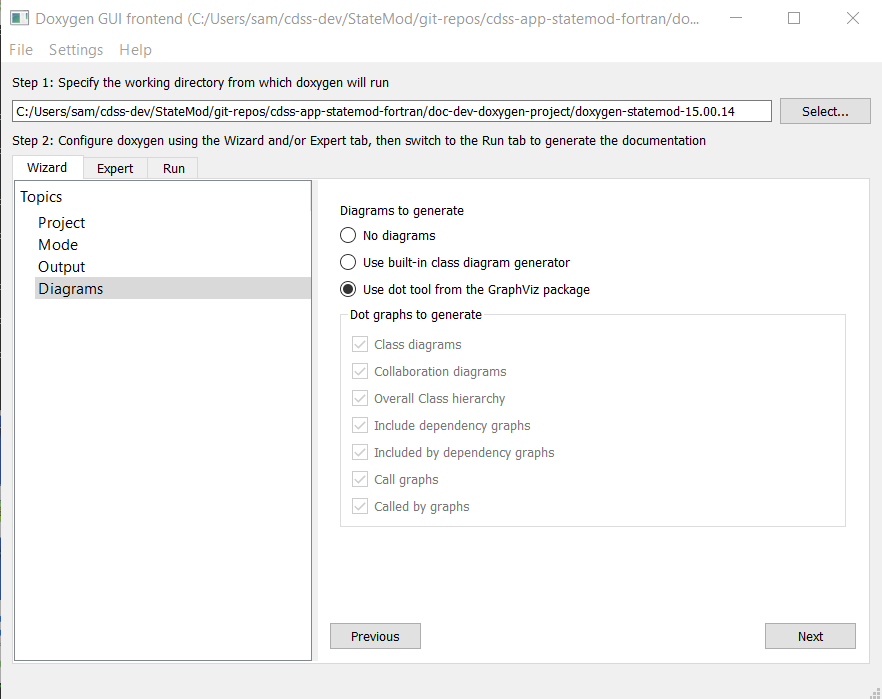Toggle the Call graphs checkbox
Screen dimensions: 882x699
(360, 479)
